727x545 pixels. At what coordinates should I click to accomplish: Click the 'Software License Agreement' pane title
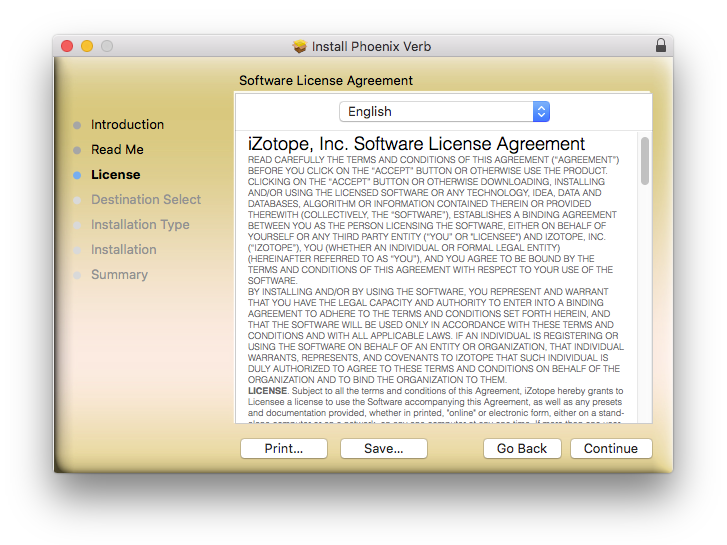tap(325, 81)
